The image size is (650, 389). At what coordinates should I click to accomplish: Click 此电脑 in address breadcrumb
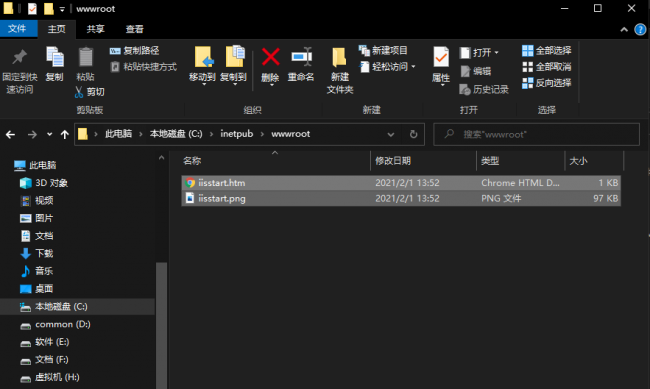coord(119,134)
